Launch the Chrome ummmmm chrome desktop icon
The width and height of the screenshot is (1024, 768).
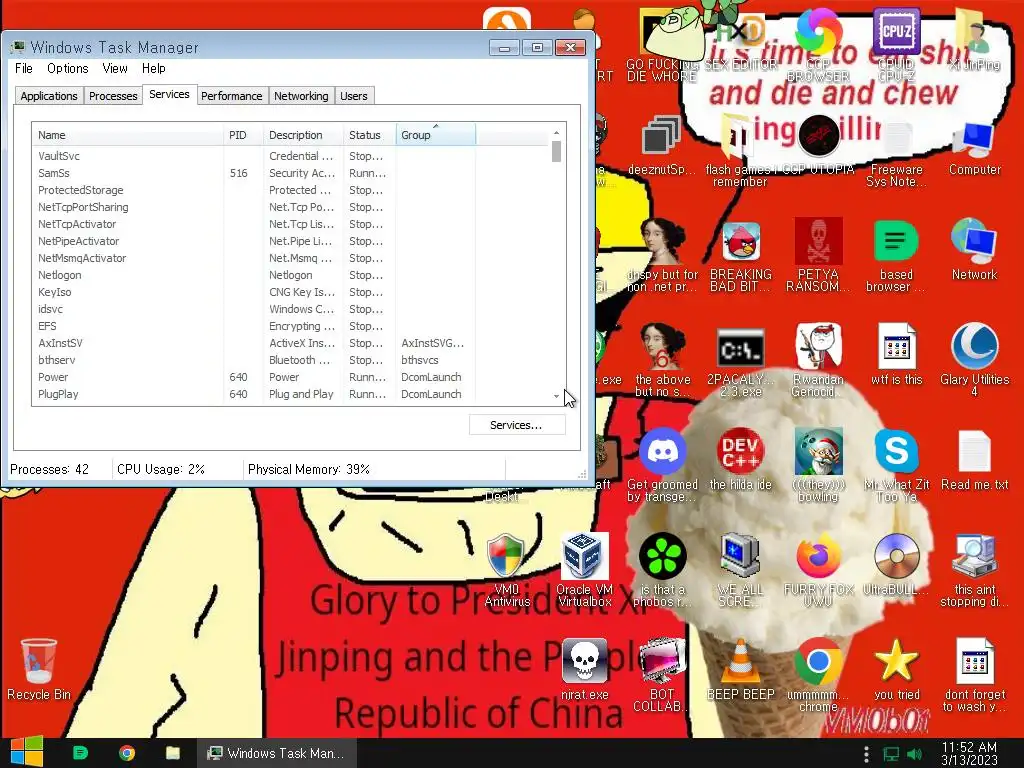(x=818, y=675)
